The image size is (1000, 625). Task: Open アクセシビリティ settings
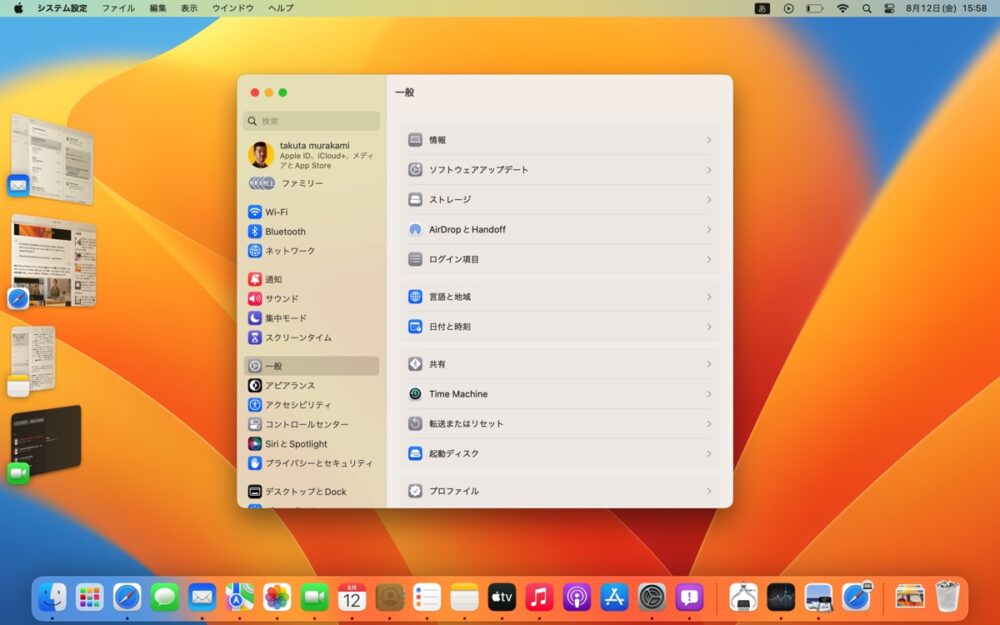297,405
